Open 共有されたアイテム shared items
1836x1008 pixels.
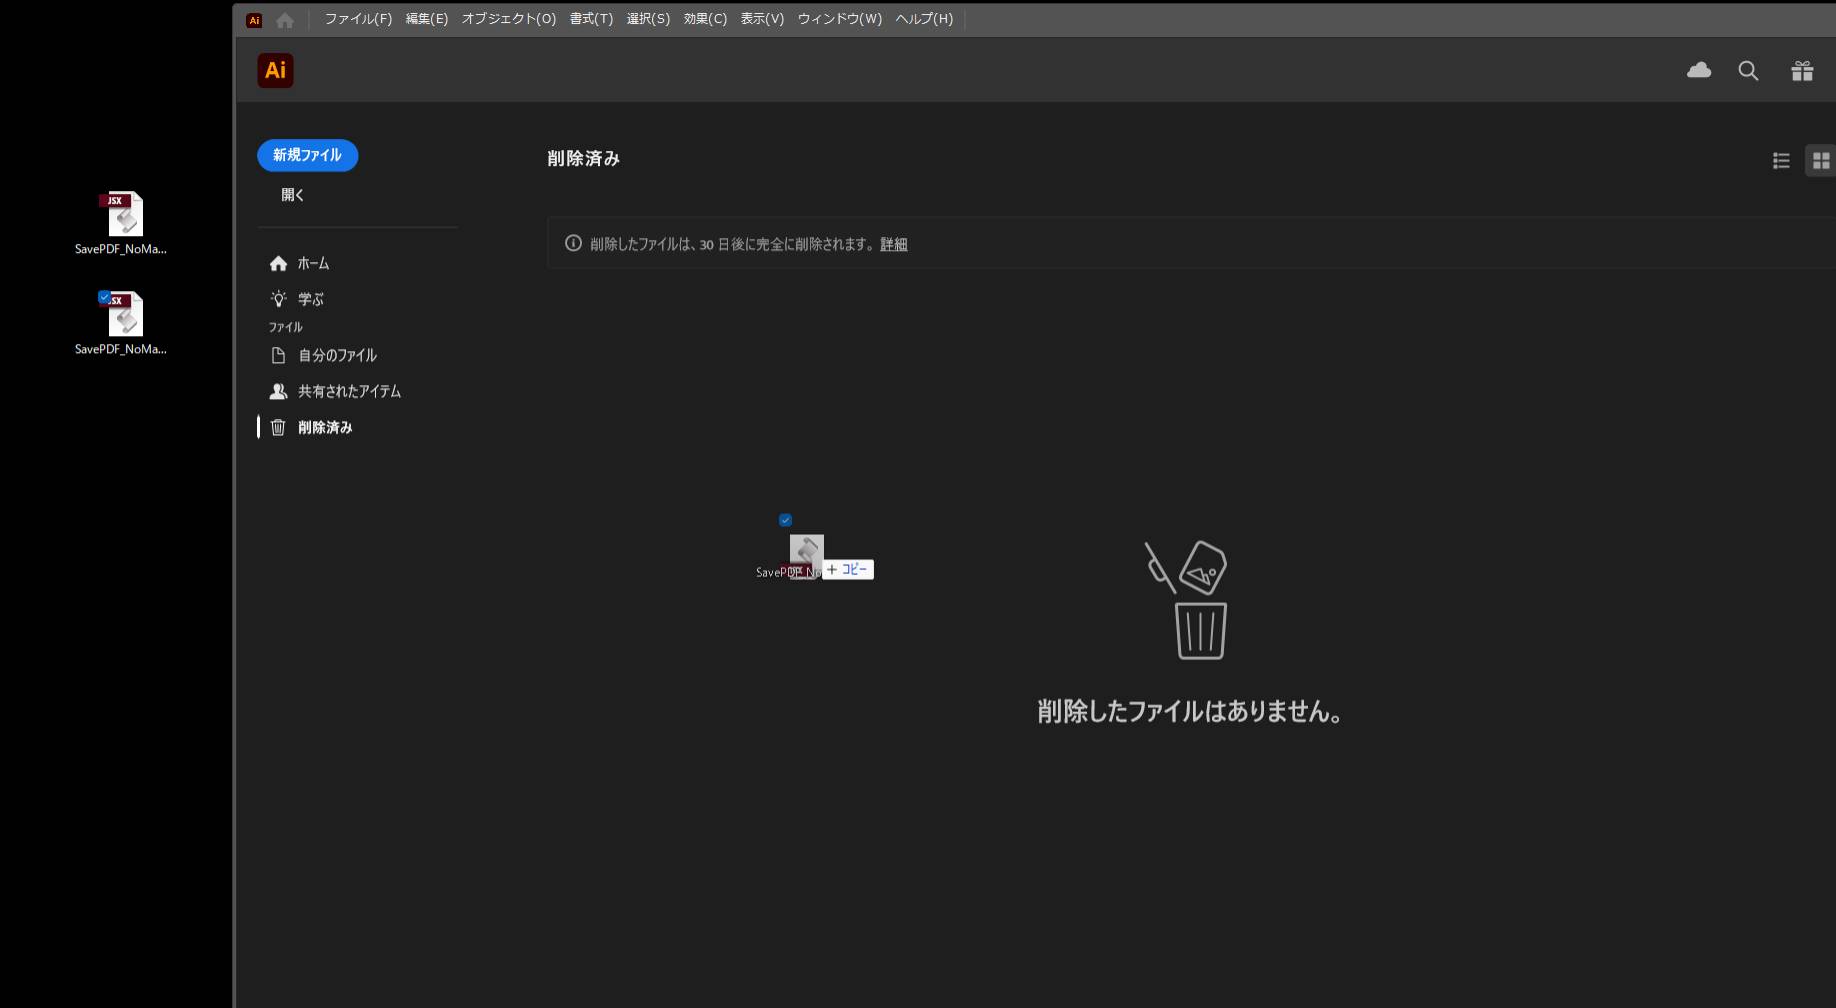[348, 391]
